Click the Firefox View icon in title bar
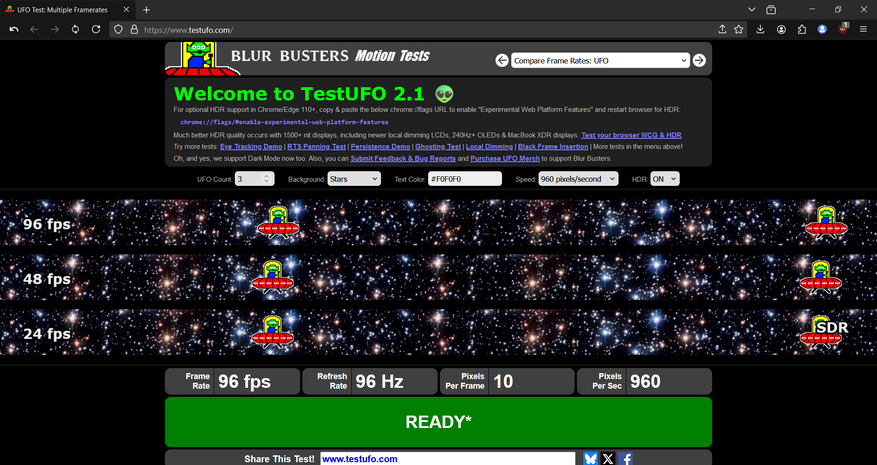The width and height of the screenshot is (877, 465). [771, 10]
